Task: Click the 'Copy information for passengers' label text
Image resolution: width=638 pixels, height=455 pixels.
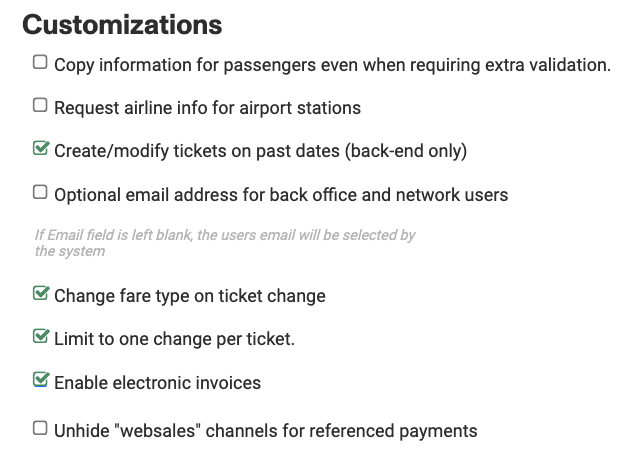Action: [331, 65]
